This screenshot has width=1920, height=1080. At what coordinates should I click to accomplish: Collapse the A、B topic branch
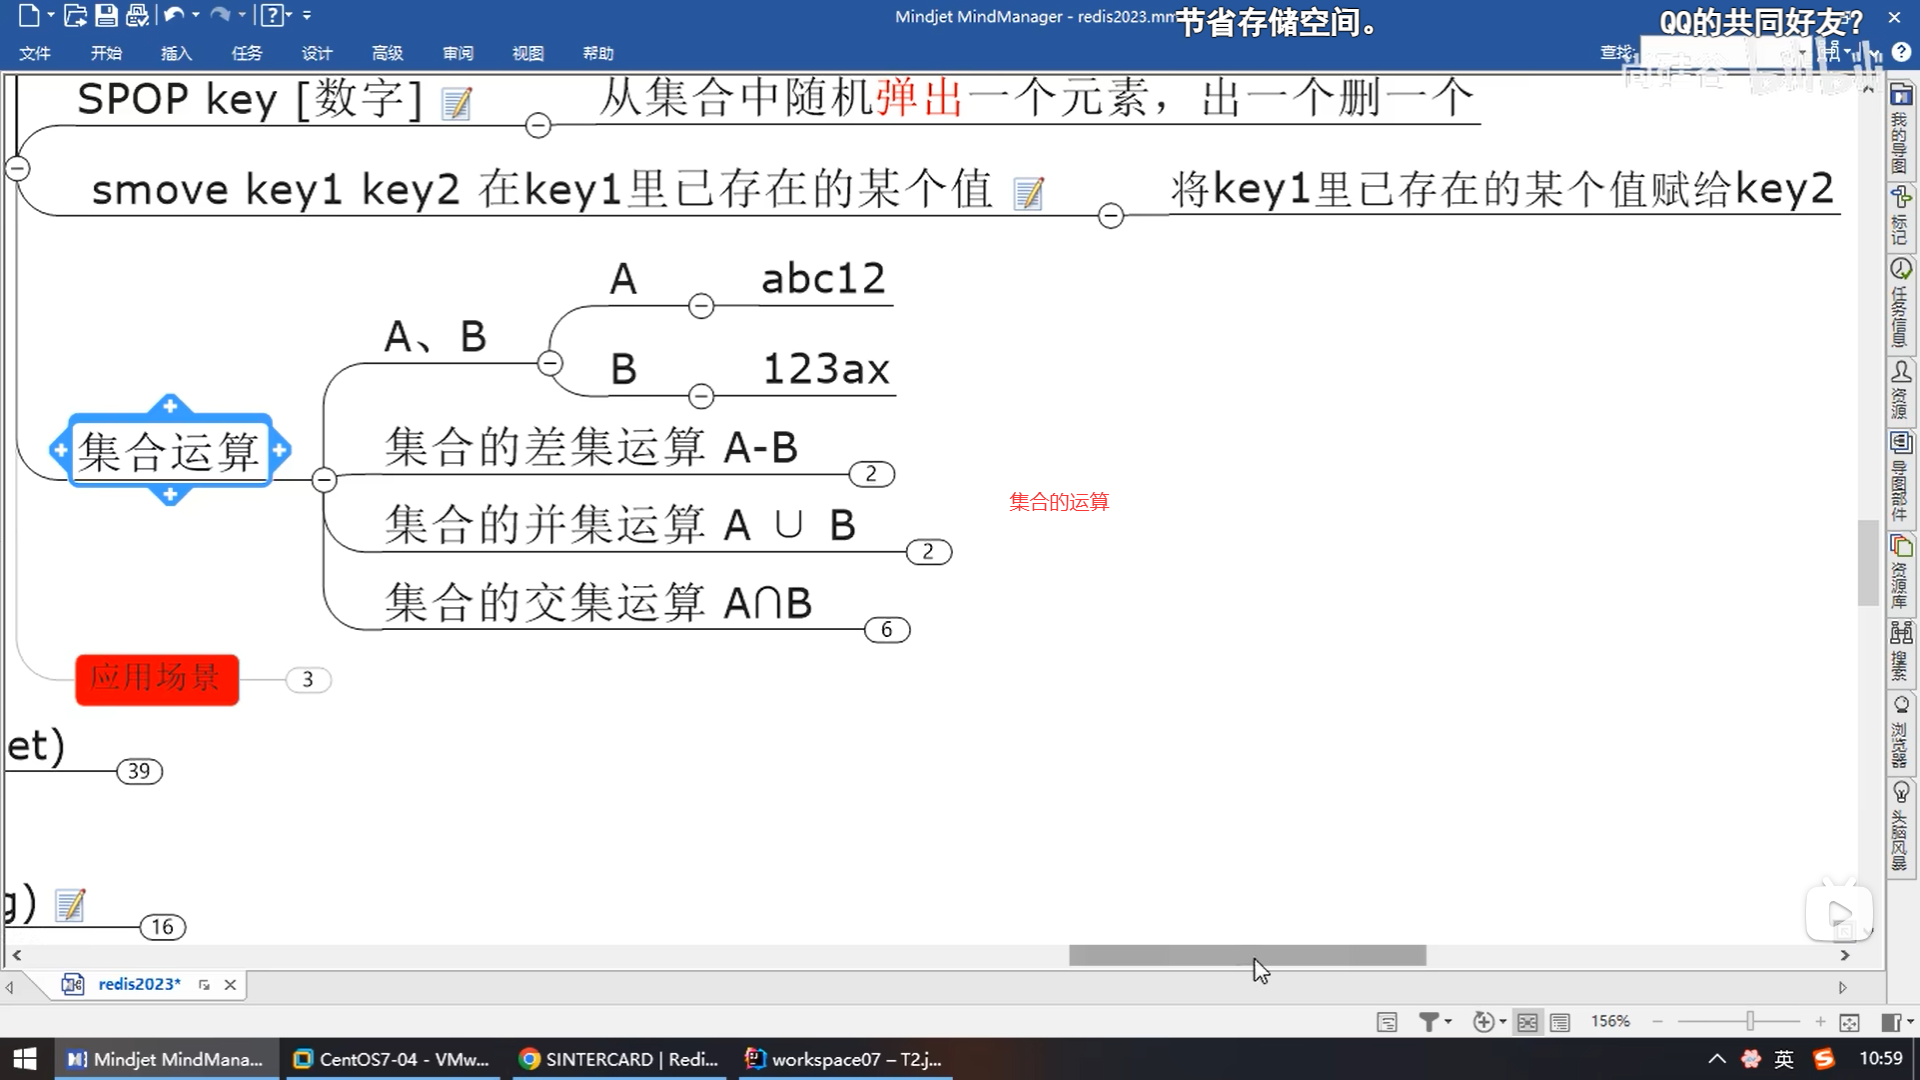pos(550,363)
